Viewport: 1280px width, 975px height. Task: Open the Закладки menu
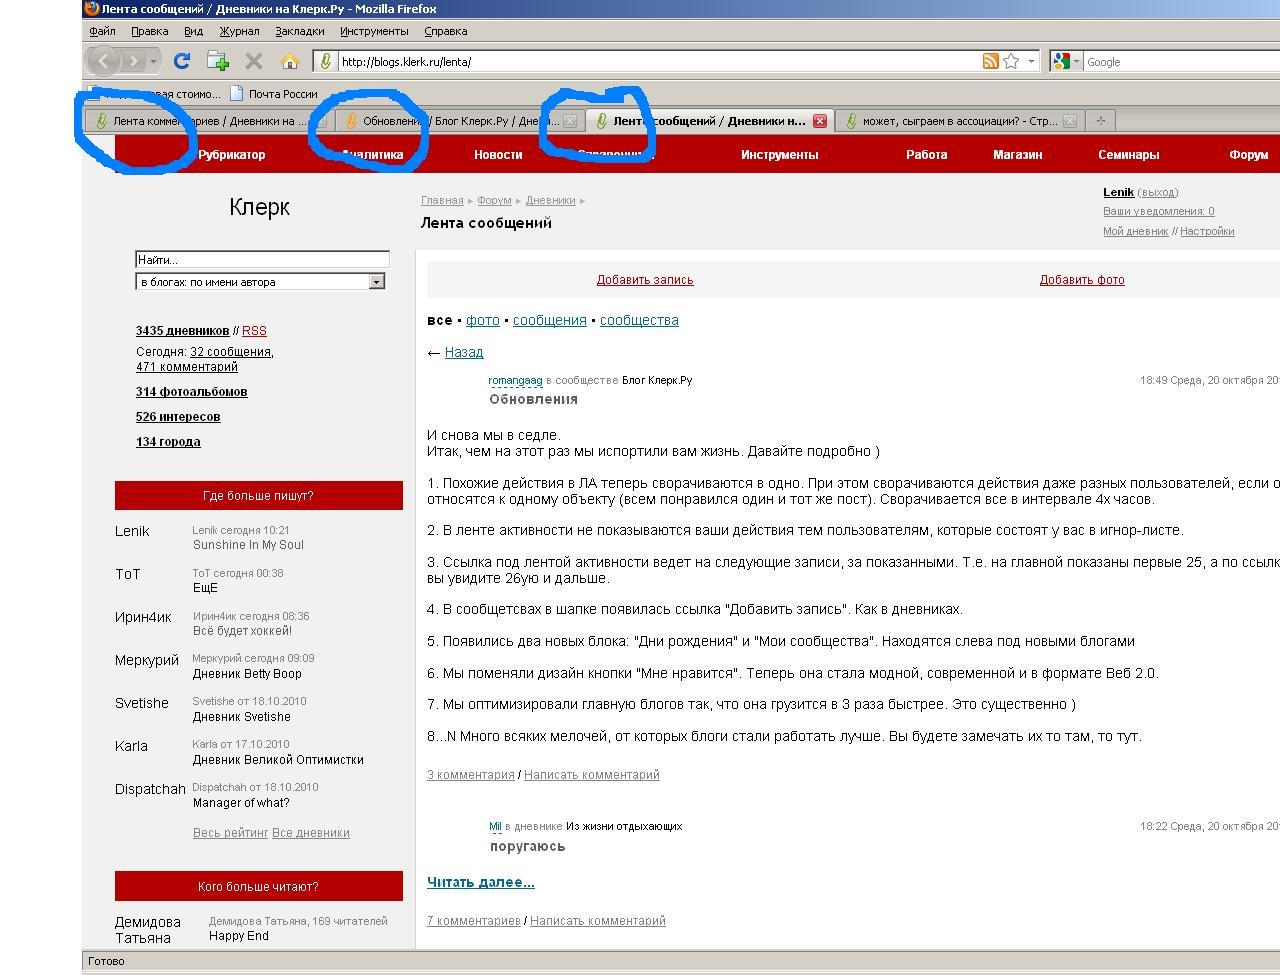coord(299,31)
